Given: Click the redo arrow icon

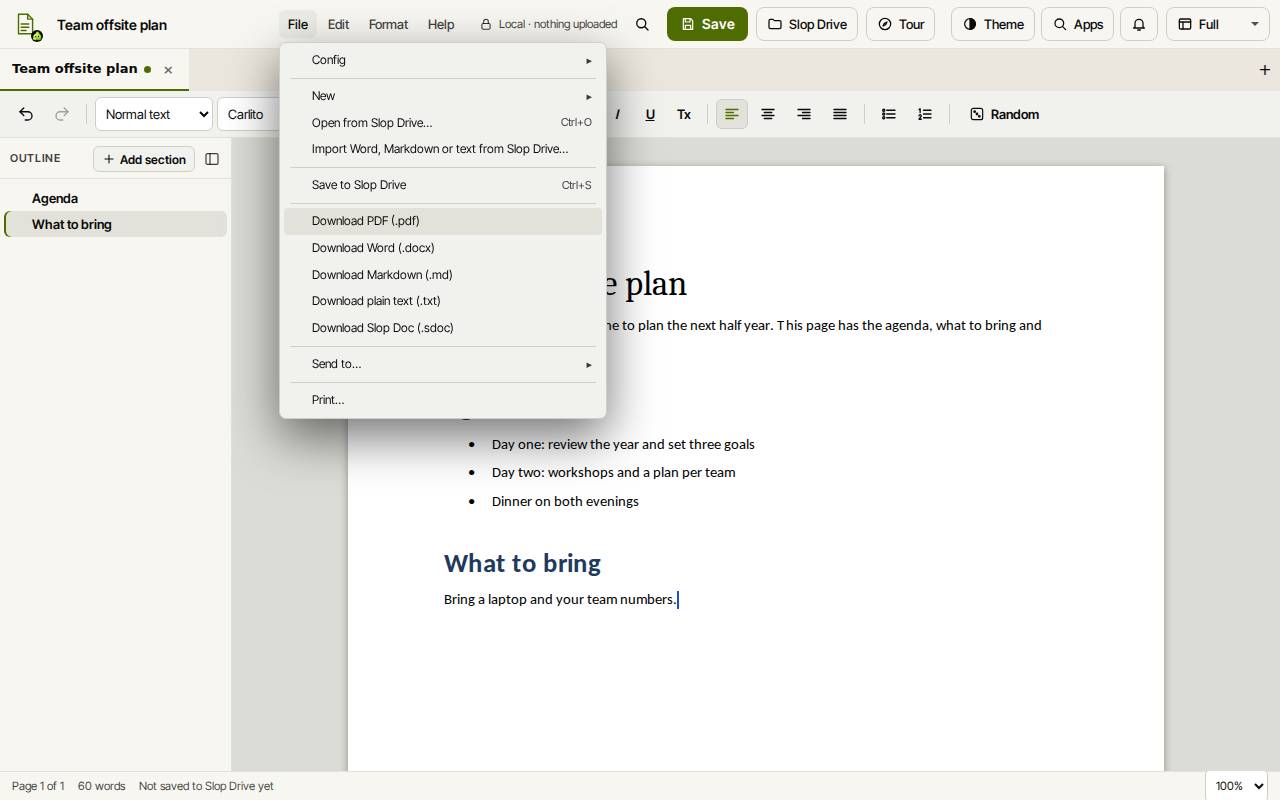Looking at the screenshot, I should coord(62,114).
